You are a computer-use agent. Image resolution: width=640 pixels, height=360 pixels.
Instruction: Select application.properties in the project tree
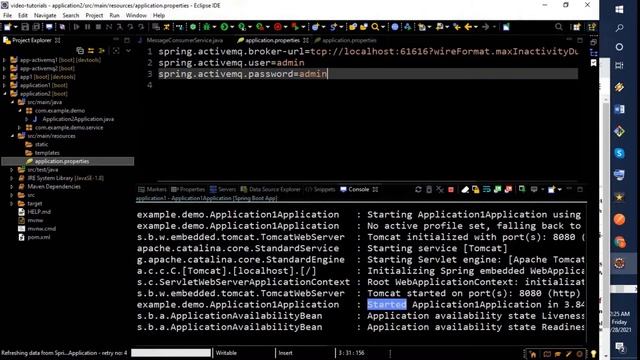coord(62,161)
